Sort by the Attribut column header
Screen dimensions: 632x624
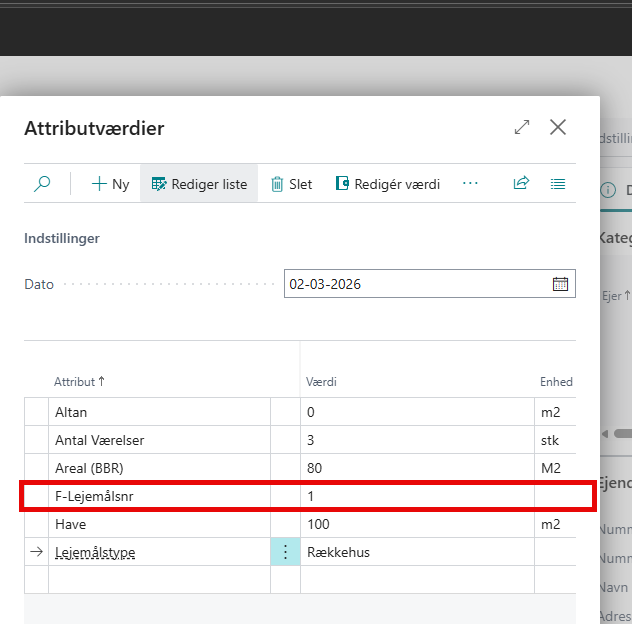click(x=79, y=382)
